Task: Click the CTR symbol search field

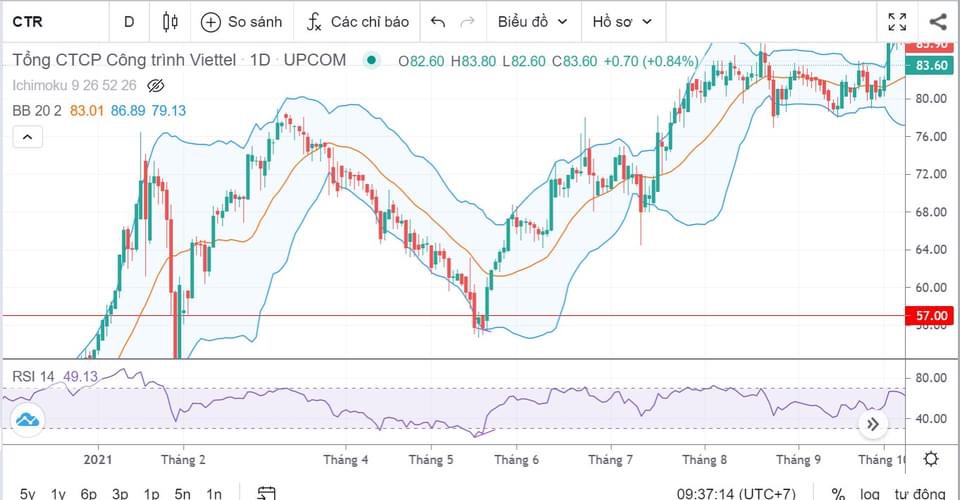Action: pyautogui.click(x=28, y=22)
